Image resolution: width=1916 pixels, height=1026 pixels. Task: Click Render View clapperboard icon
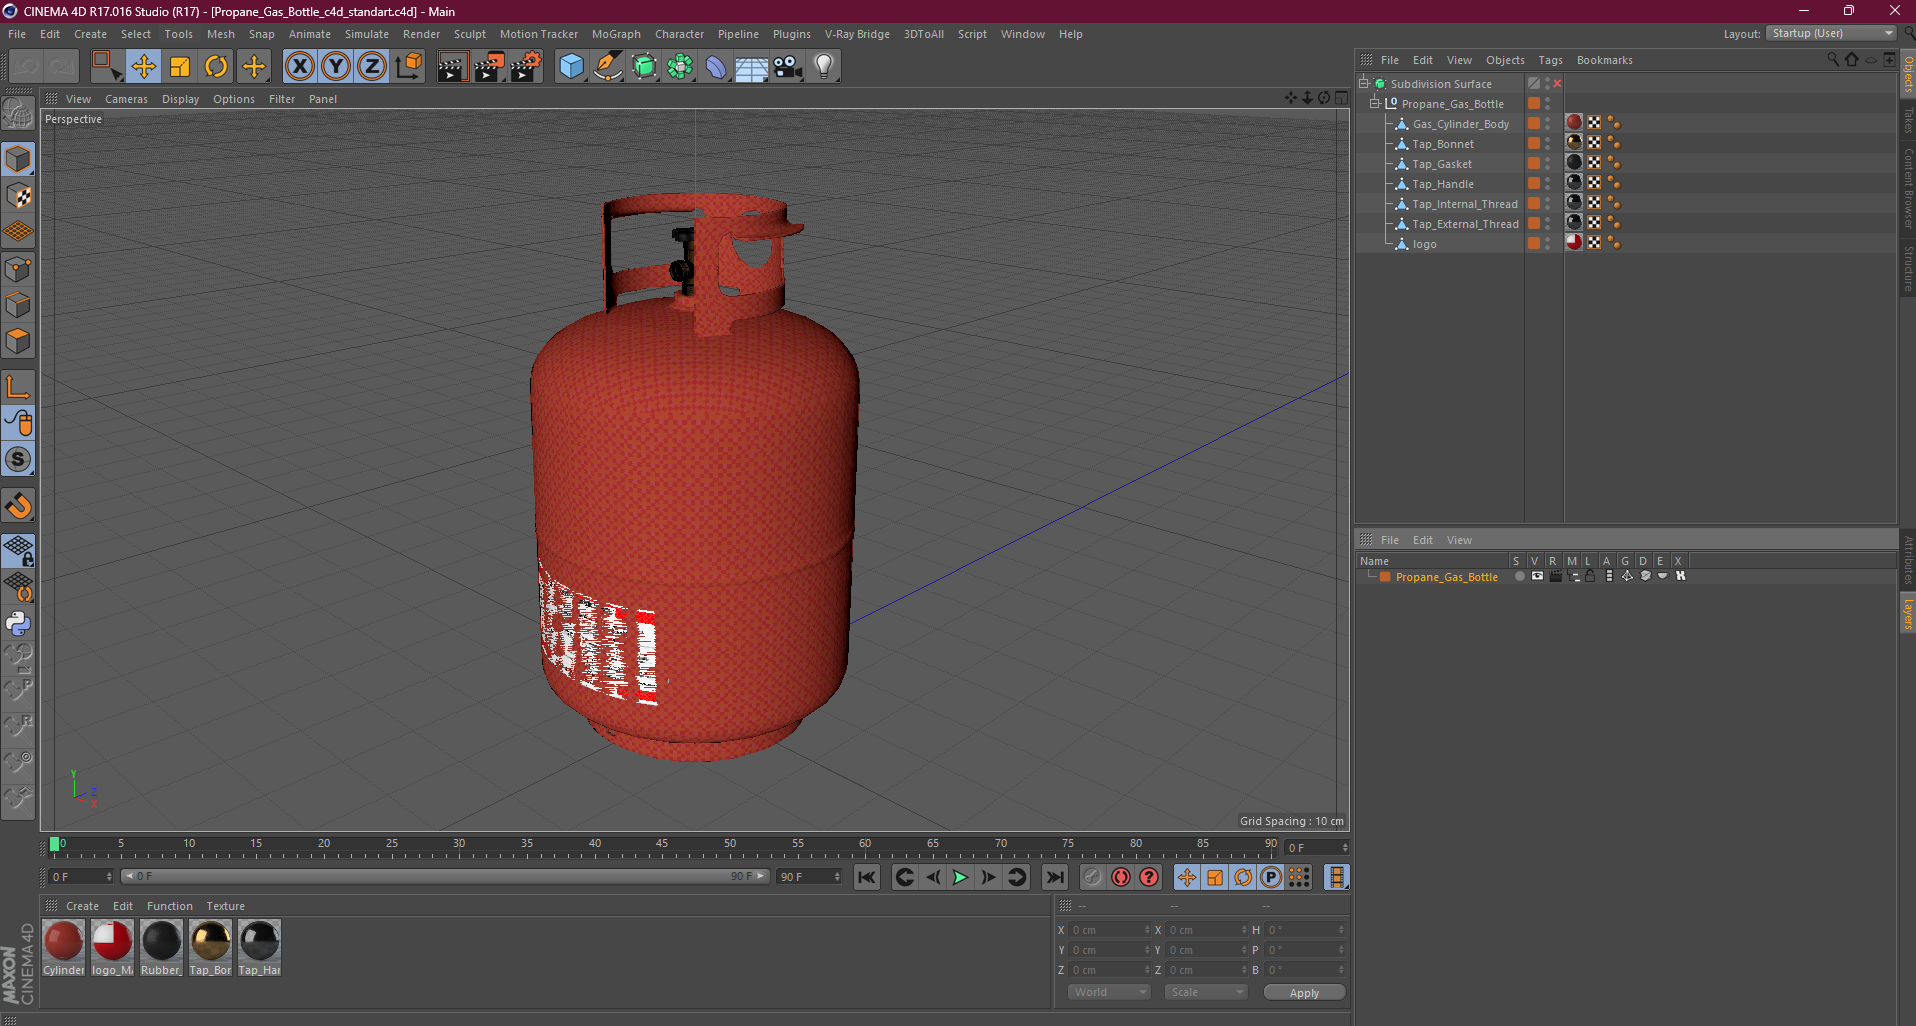452,67
